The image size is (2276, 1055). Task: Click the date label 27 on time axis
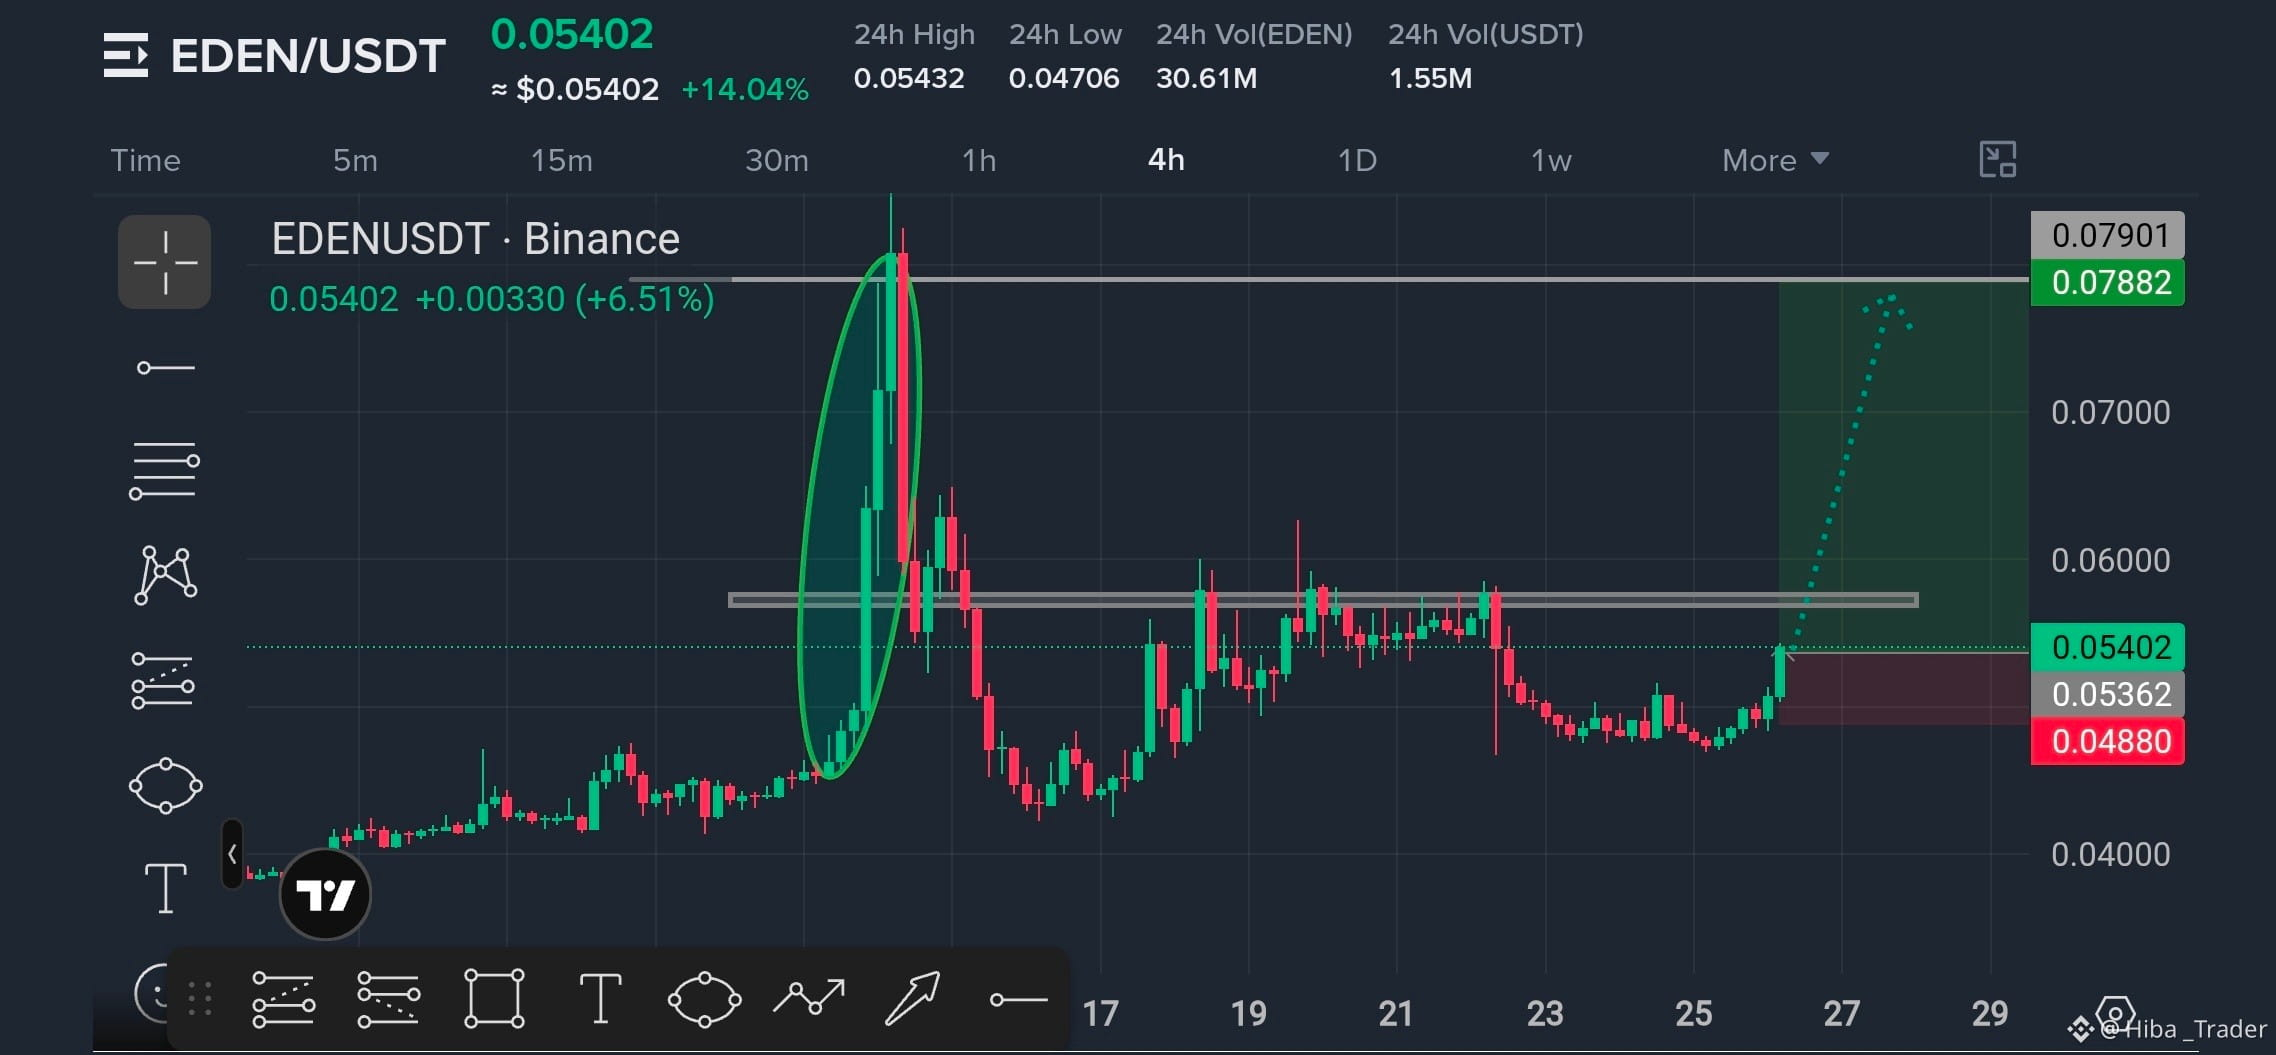click(1841, 1014)
